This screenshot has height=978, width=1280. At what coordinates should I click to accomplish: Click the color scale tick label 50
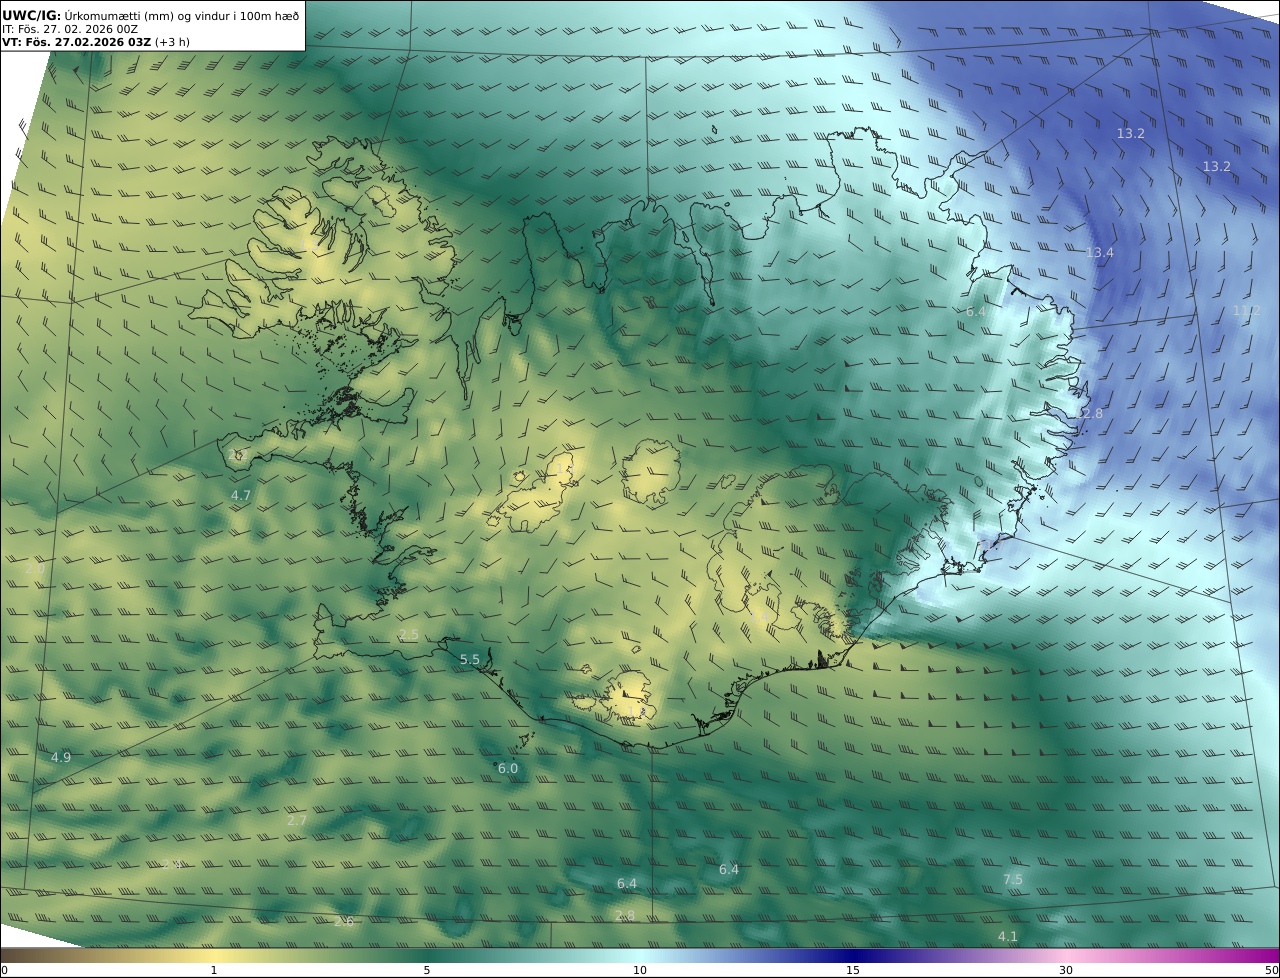(x=1272, y=970)
